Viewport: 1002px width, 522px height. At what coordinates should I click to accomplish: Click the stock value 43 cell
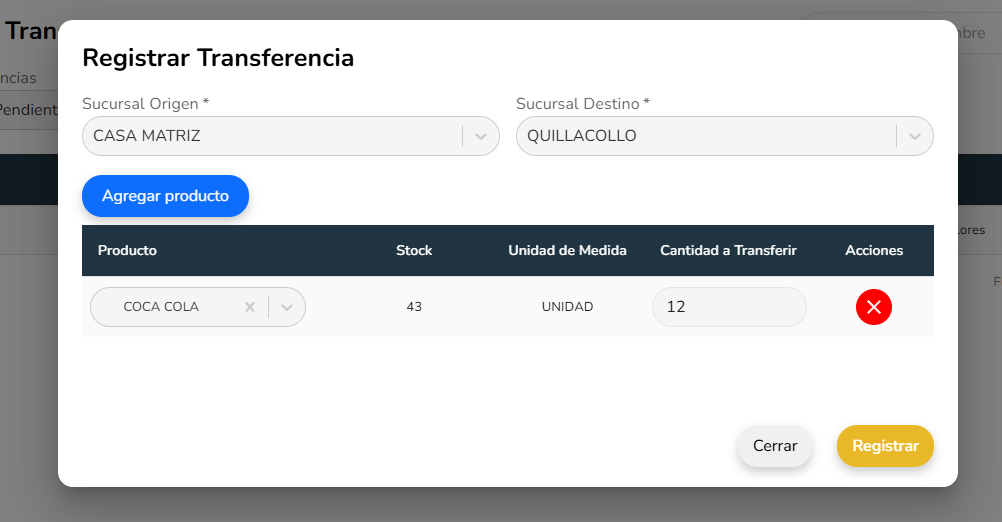[414, 307]
